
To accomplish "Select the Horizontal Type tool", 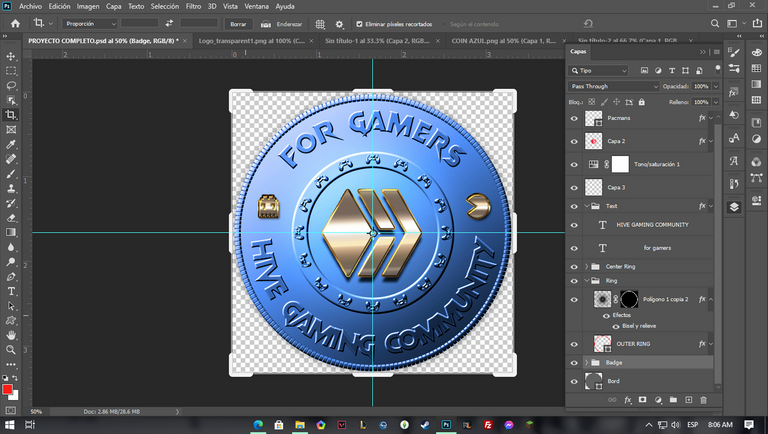I will point(11,291).
